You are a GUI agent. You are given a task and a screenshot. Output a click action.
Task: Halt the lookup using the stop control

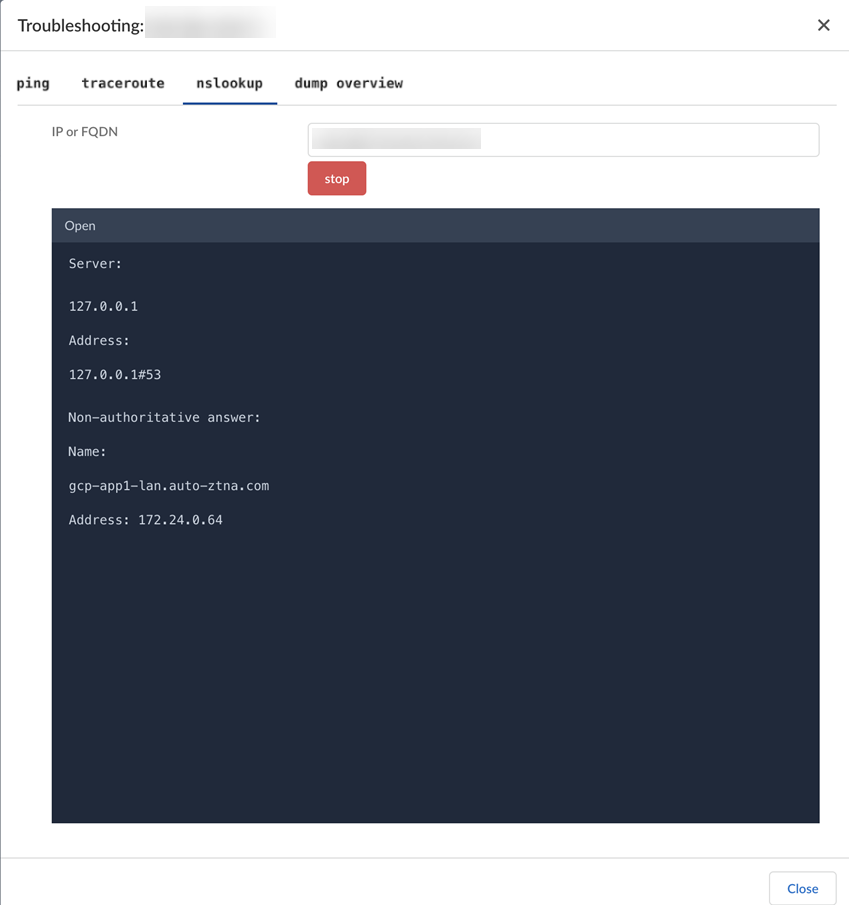click(x=336, y=178)
